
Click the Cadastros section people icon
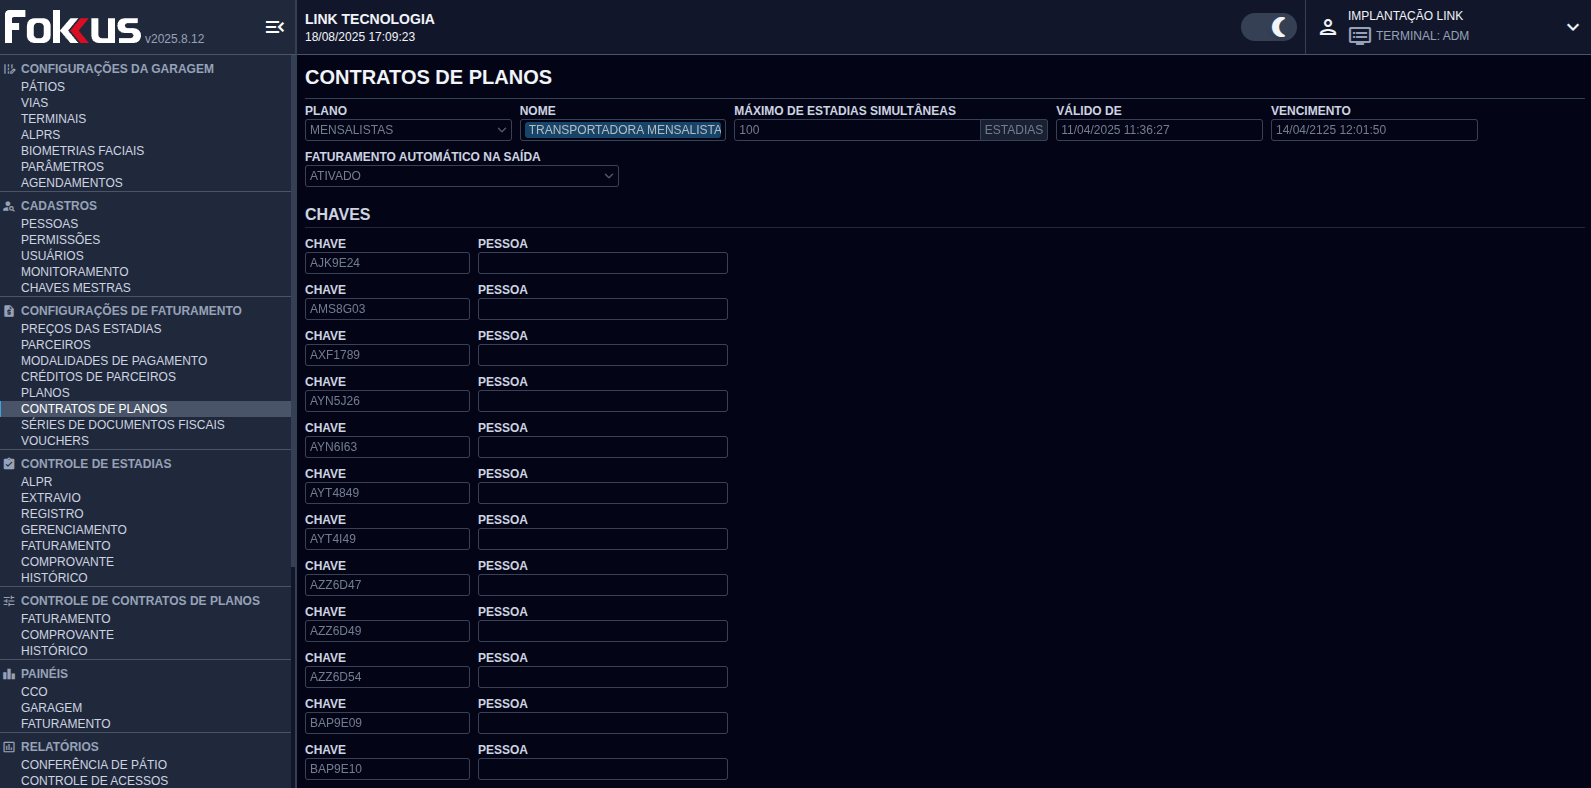coord(9,206)
